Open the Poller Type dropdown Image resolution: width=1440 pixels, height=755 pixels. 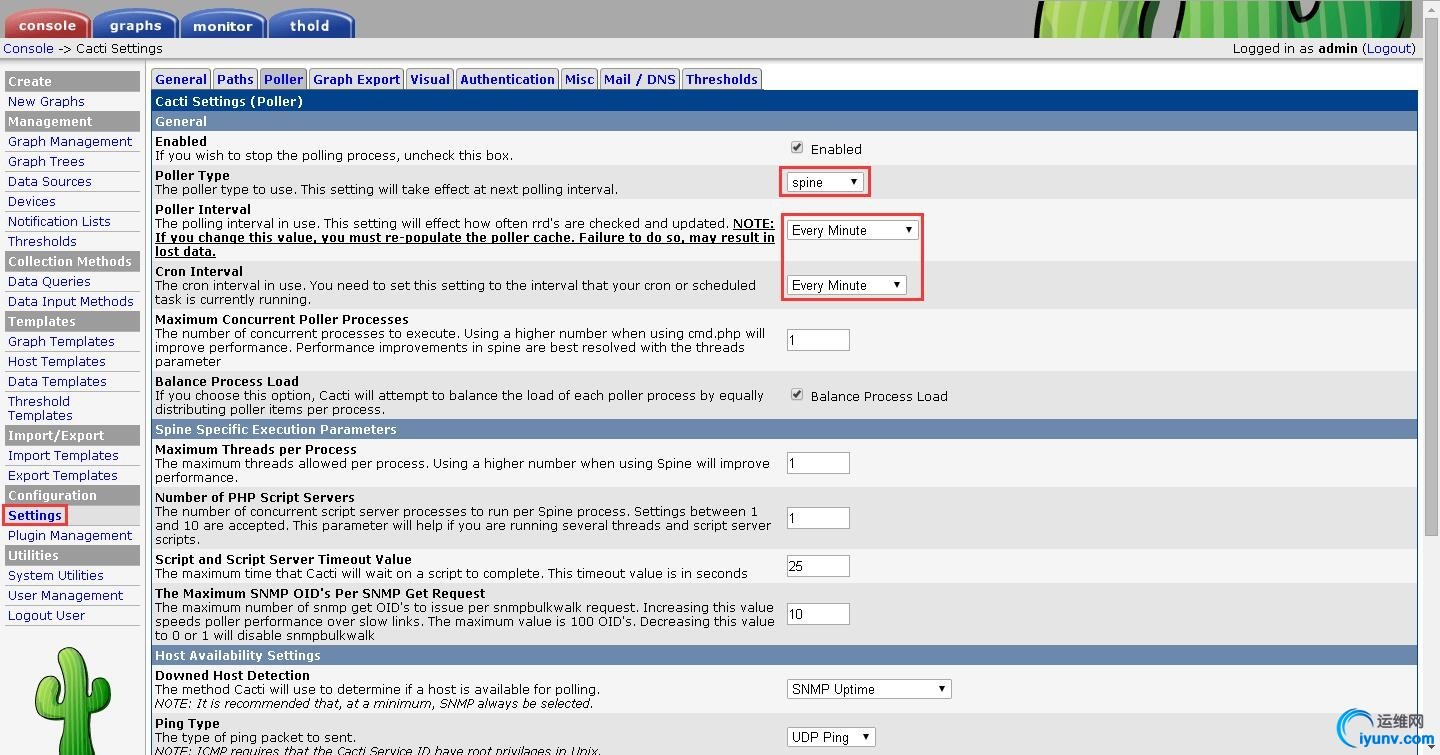825,182
